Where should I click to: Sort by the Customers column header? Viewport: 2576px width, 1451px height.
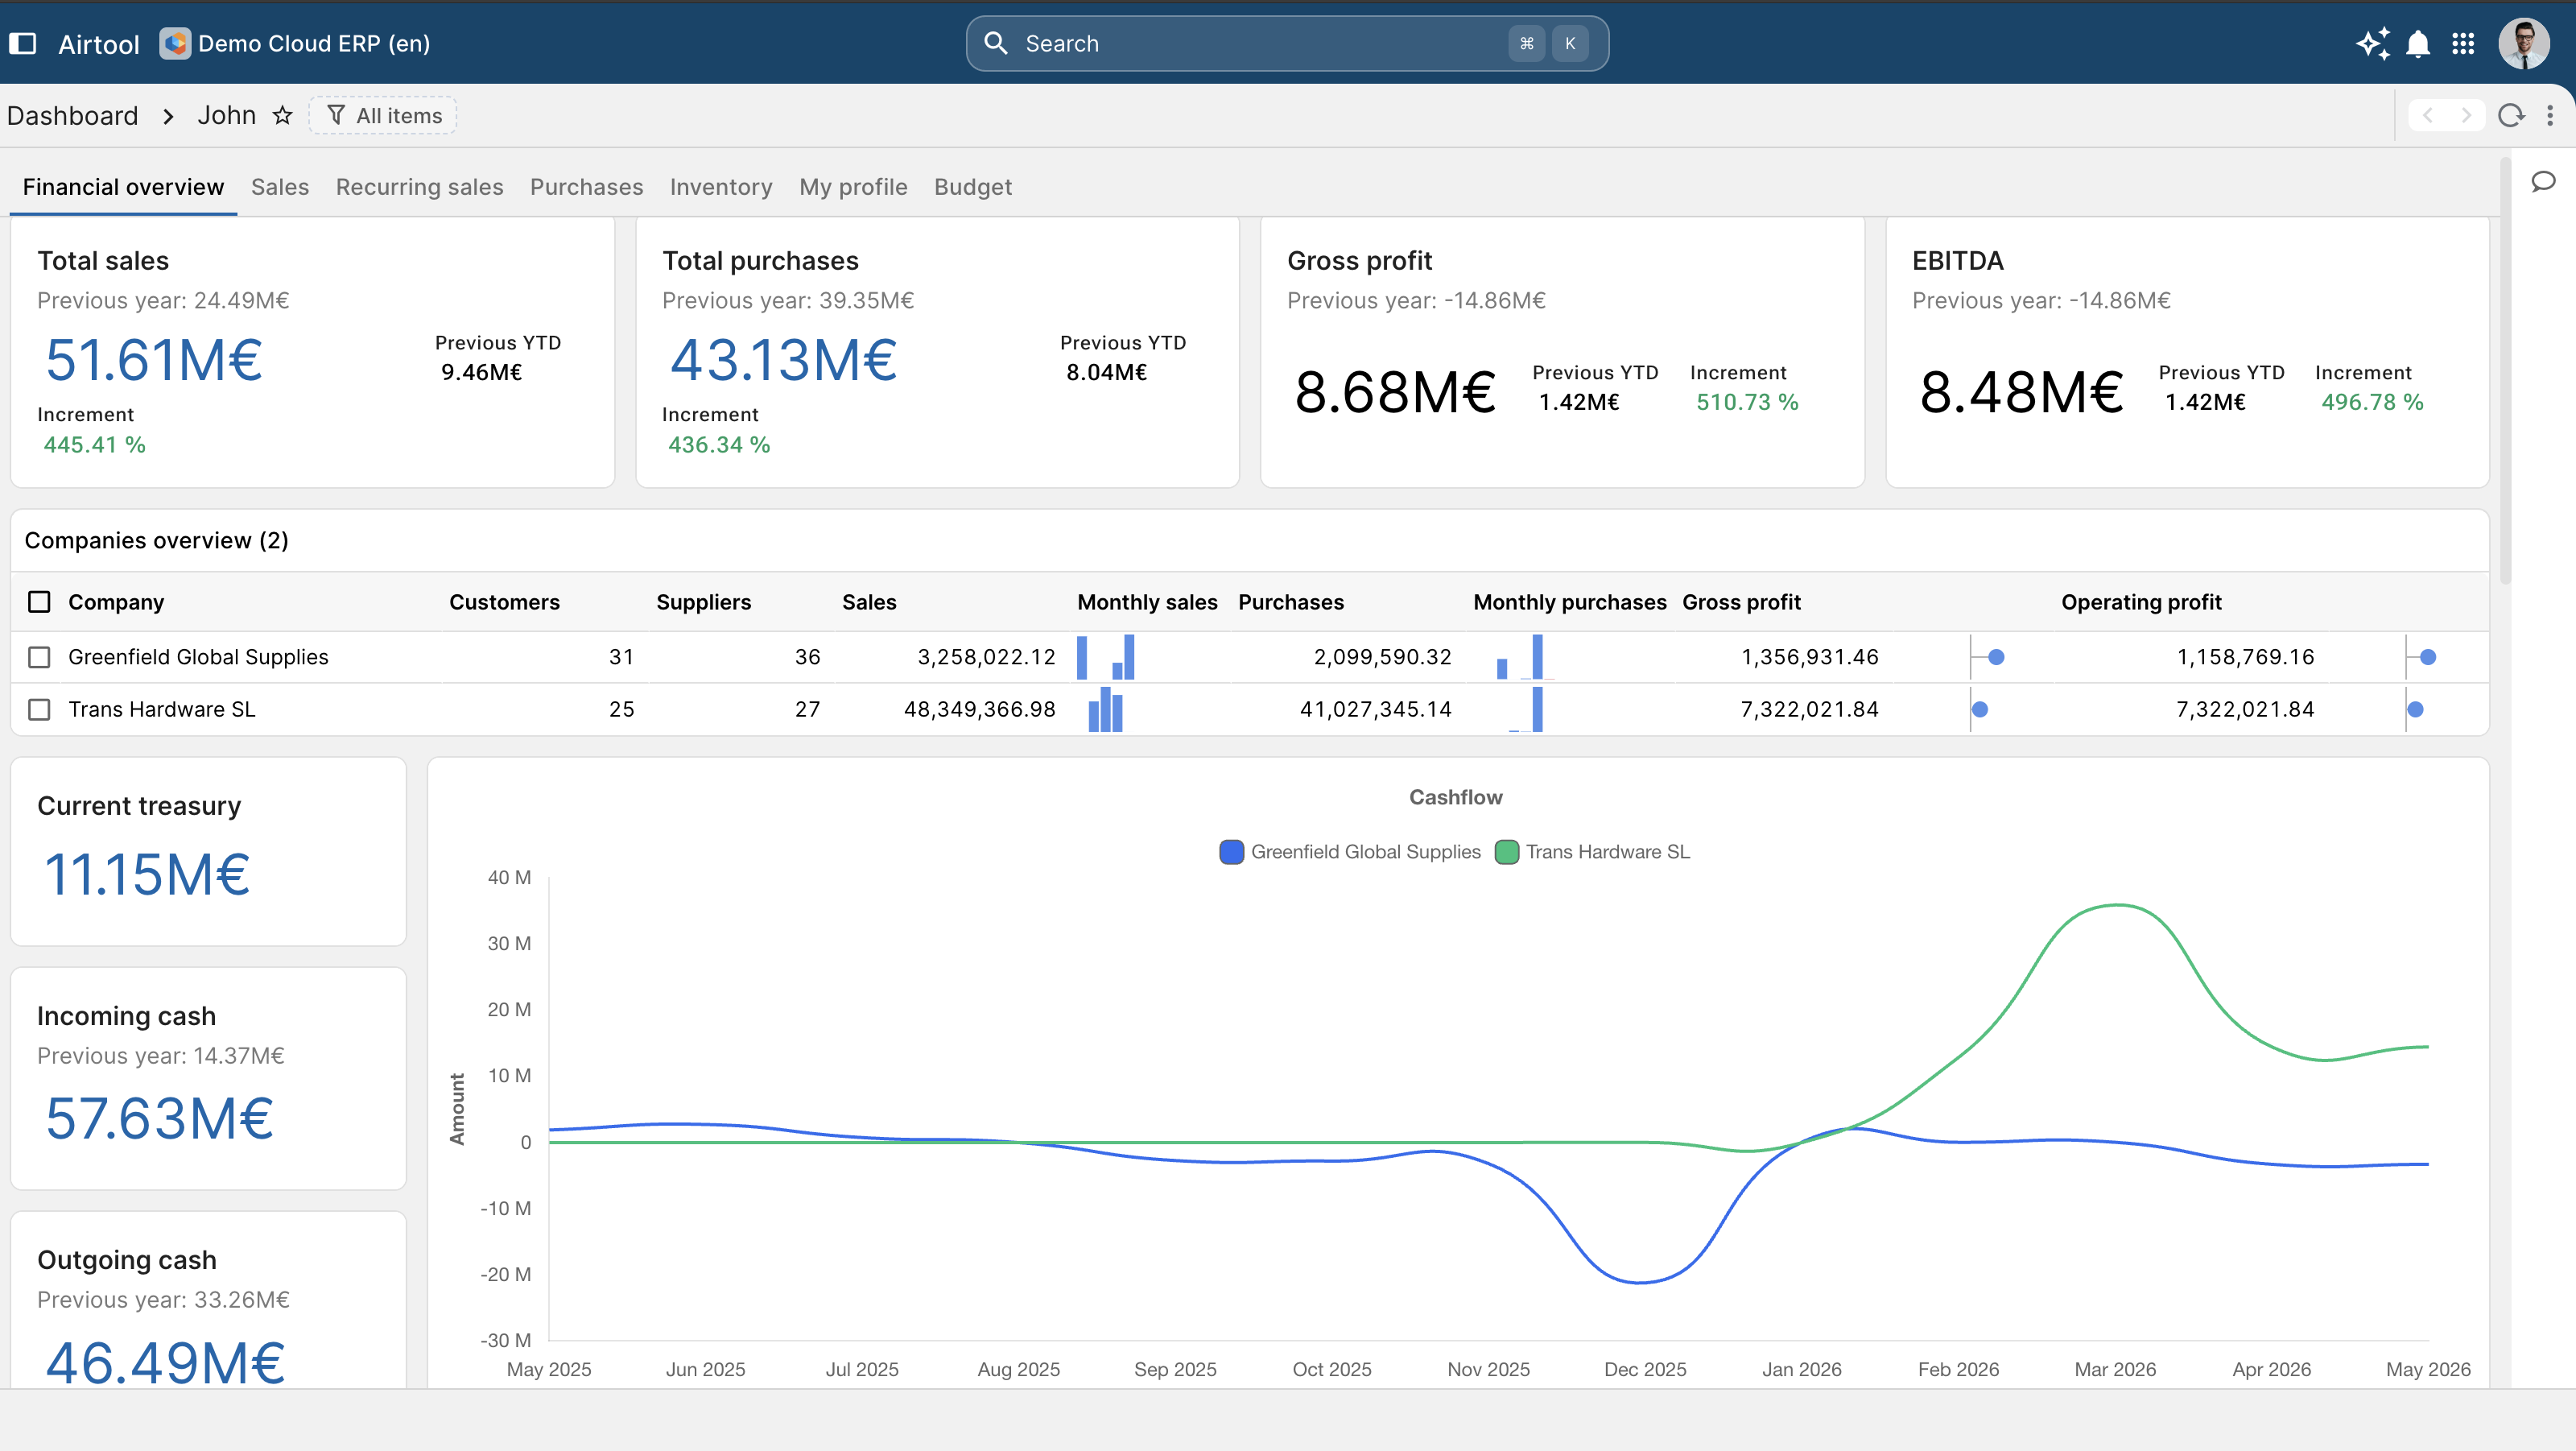coord(504,602)
